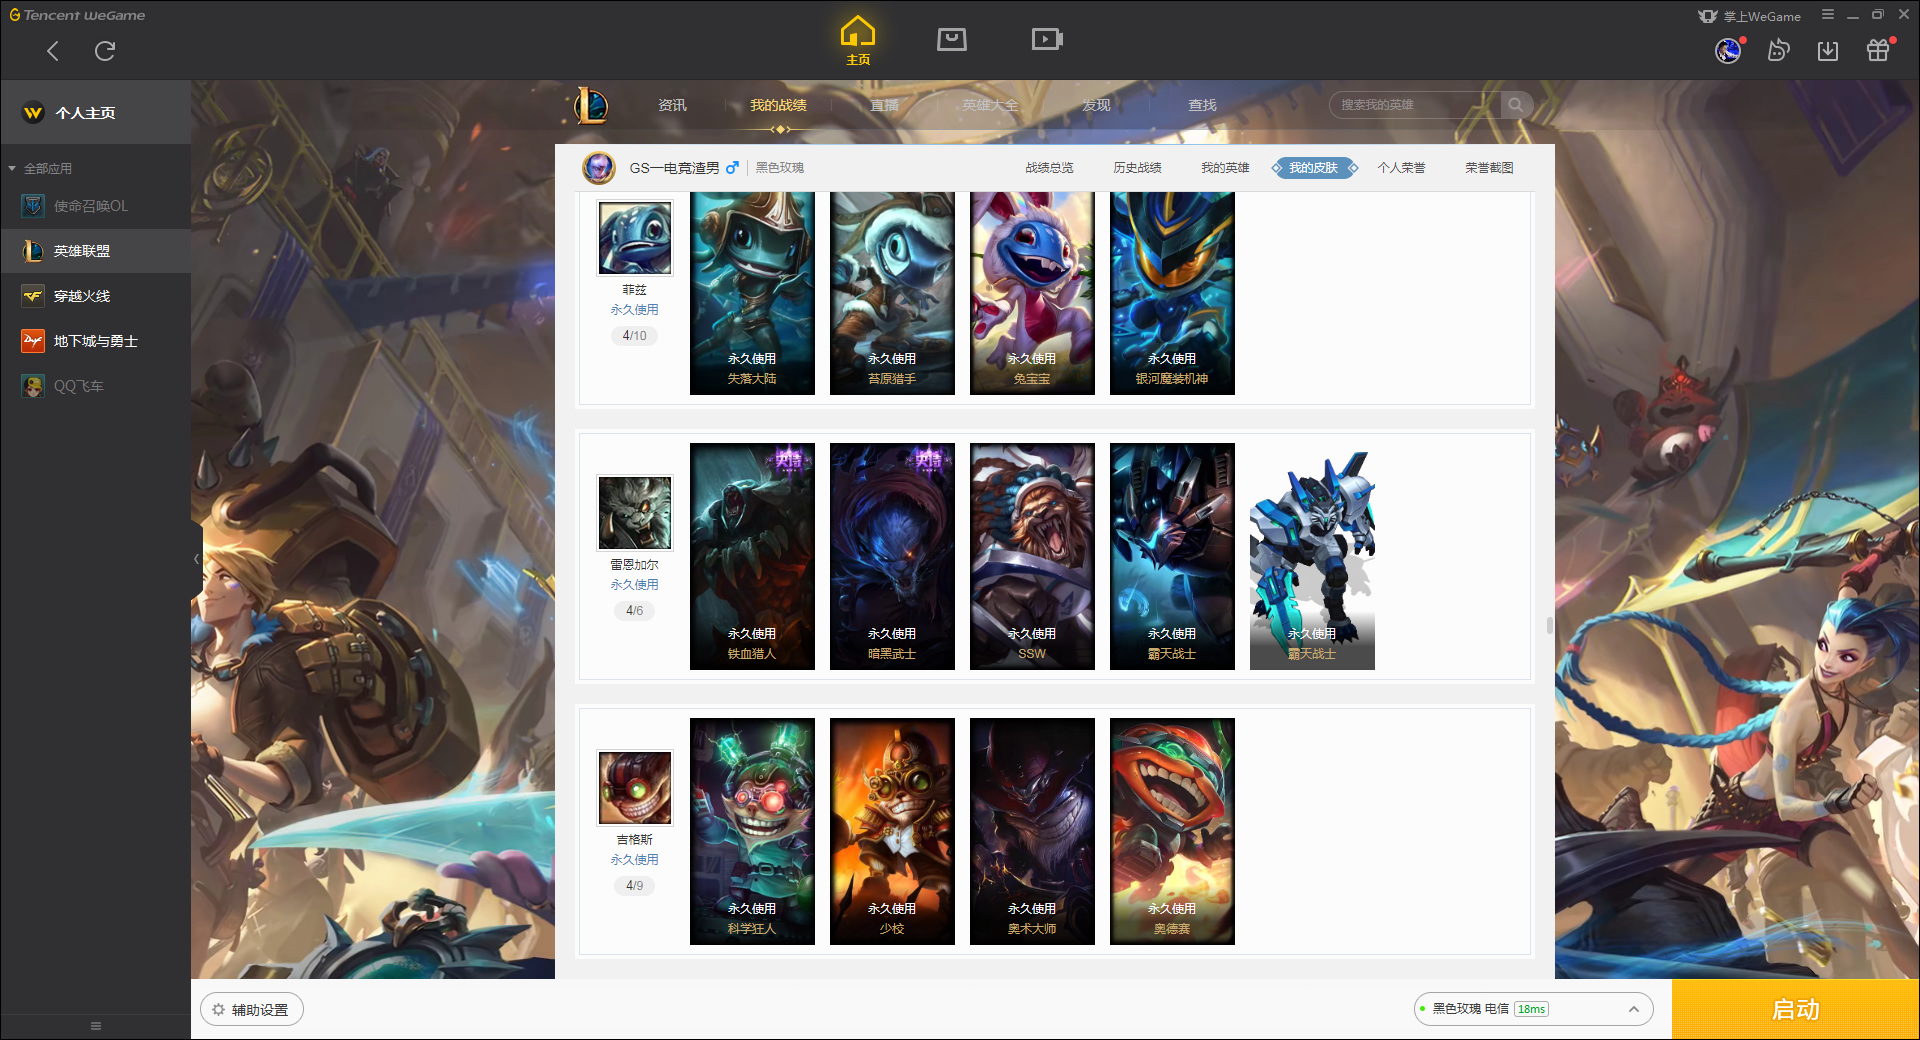The height and width of the screenshot is (1040, 1920).
Task: Open the 查找 tab
Action: click(1202, 105)
